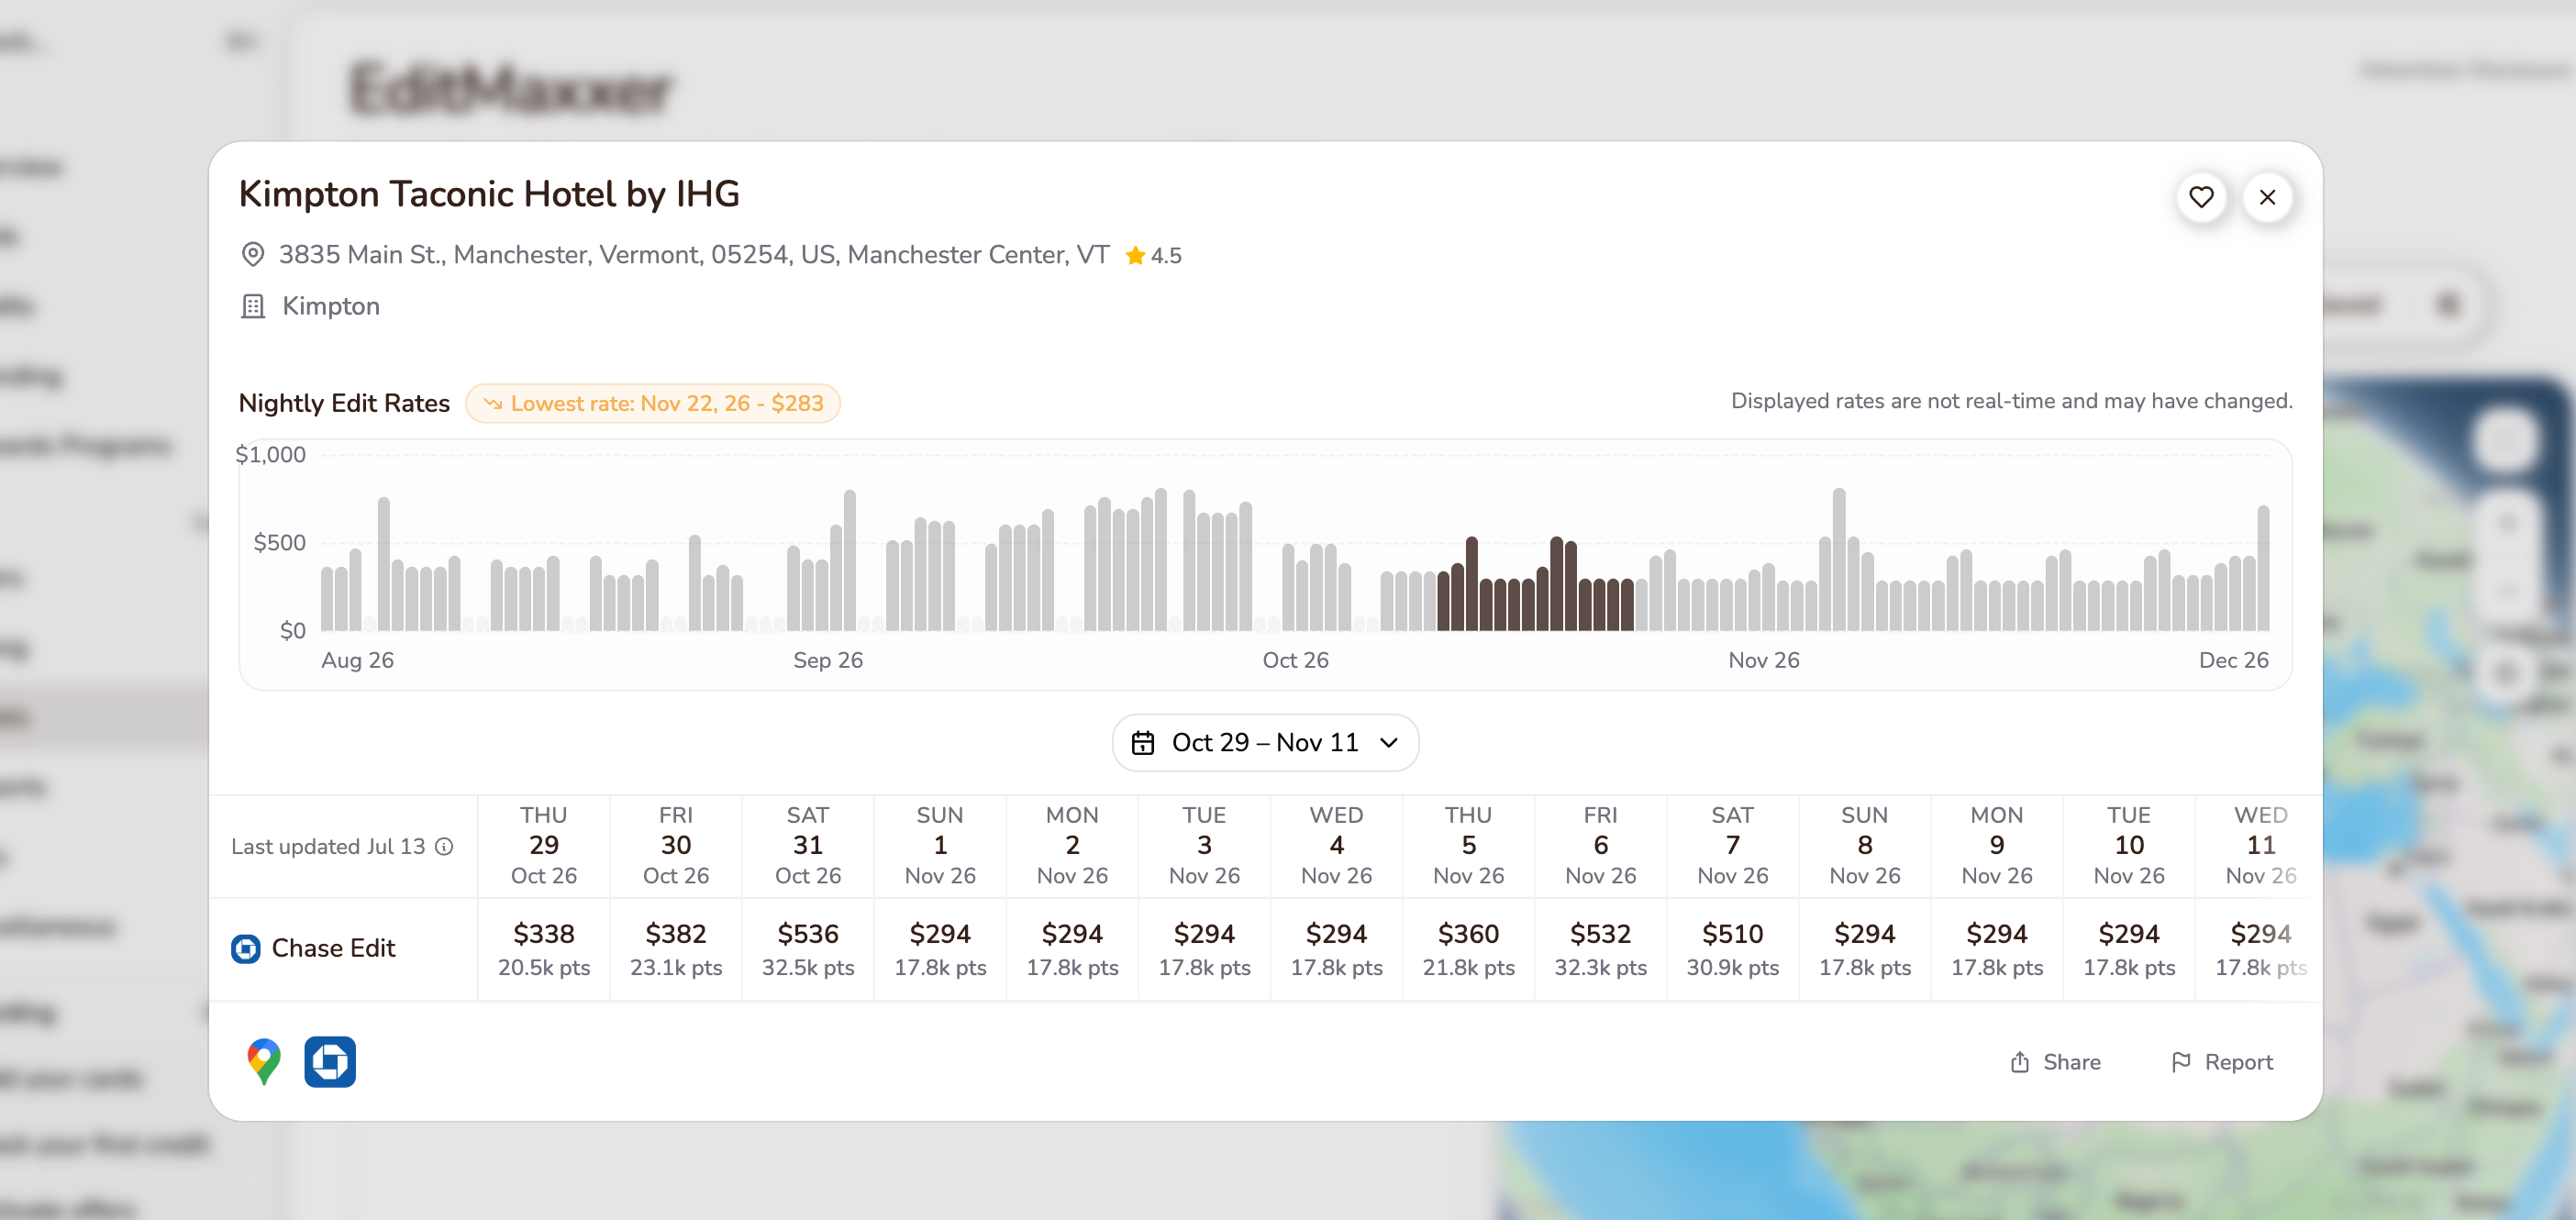Click the Chase Edit row label
This screenshot has width=2576, height=1220.
click(x=333, y=948)
